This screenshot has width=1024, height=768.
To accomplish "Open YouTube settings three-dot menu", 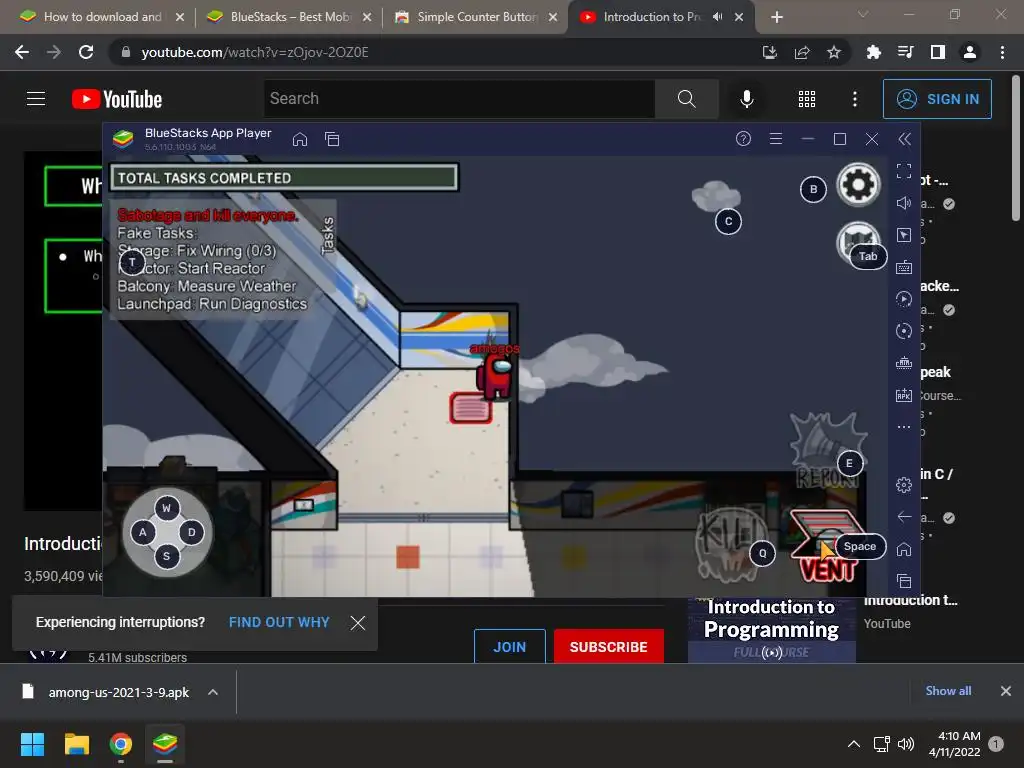I will pyautogui.click(x=855, y=99).
